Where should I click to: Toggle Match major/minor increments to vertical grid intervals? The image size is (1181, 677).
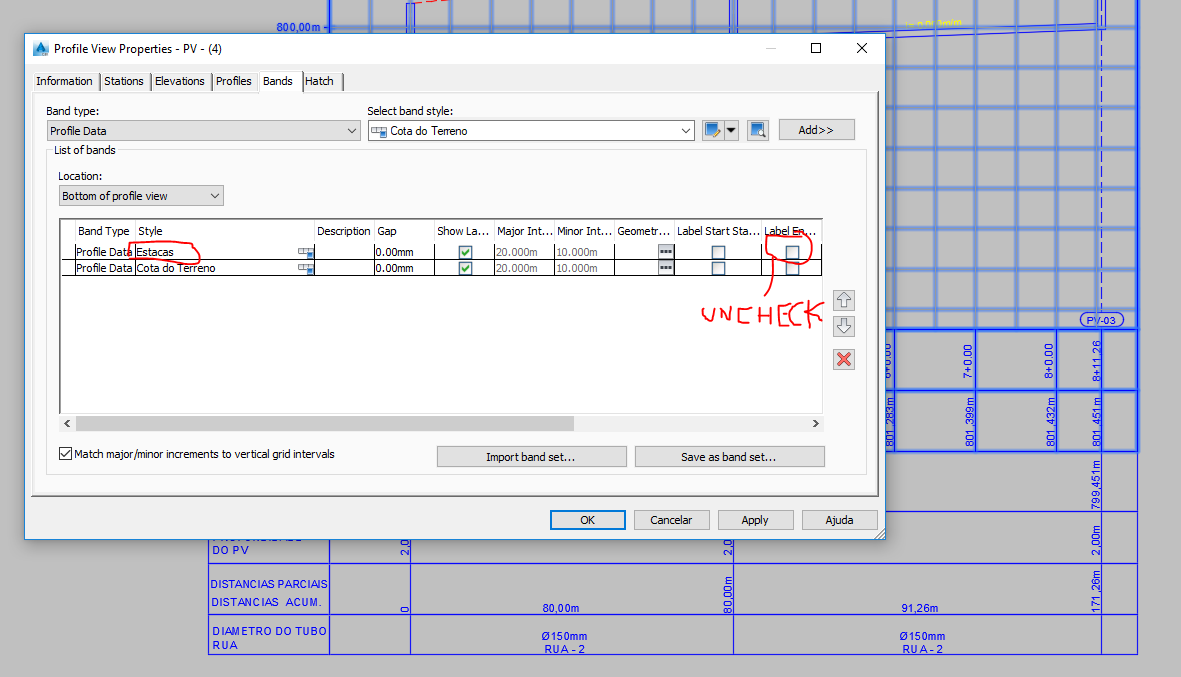65,454
